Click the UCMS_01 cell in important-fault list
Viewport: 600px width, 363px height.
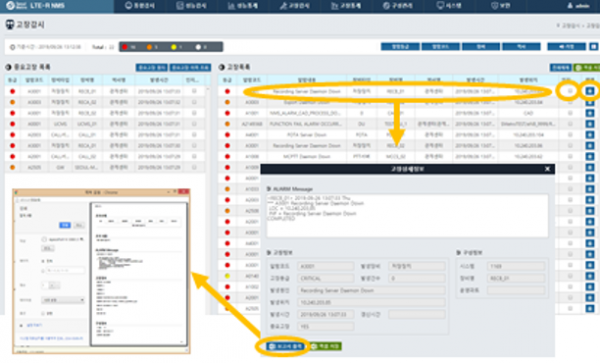coord(87,124)
